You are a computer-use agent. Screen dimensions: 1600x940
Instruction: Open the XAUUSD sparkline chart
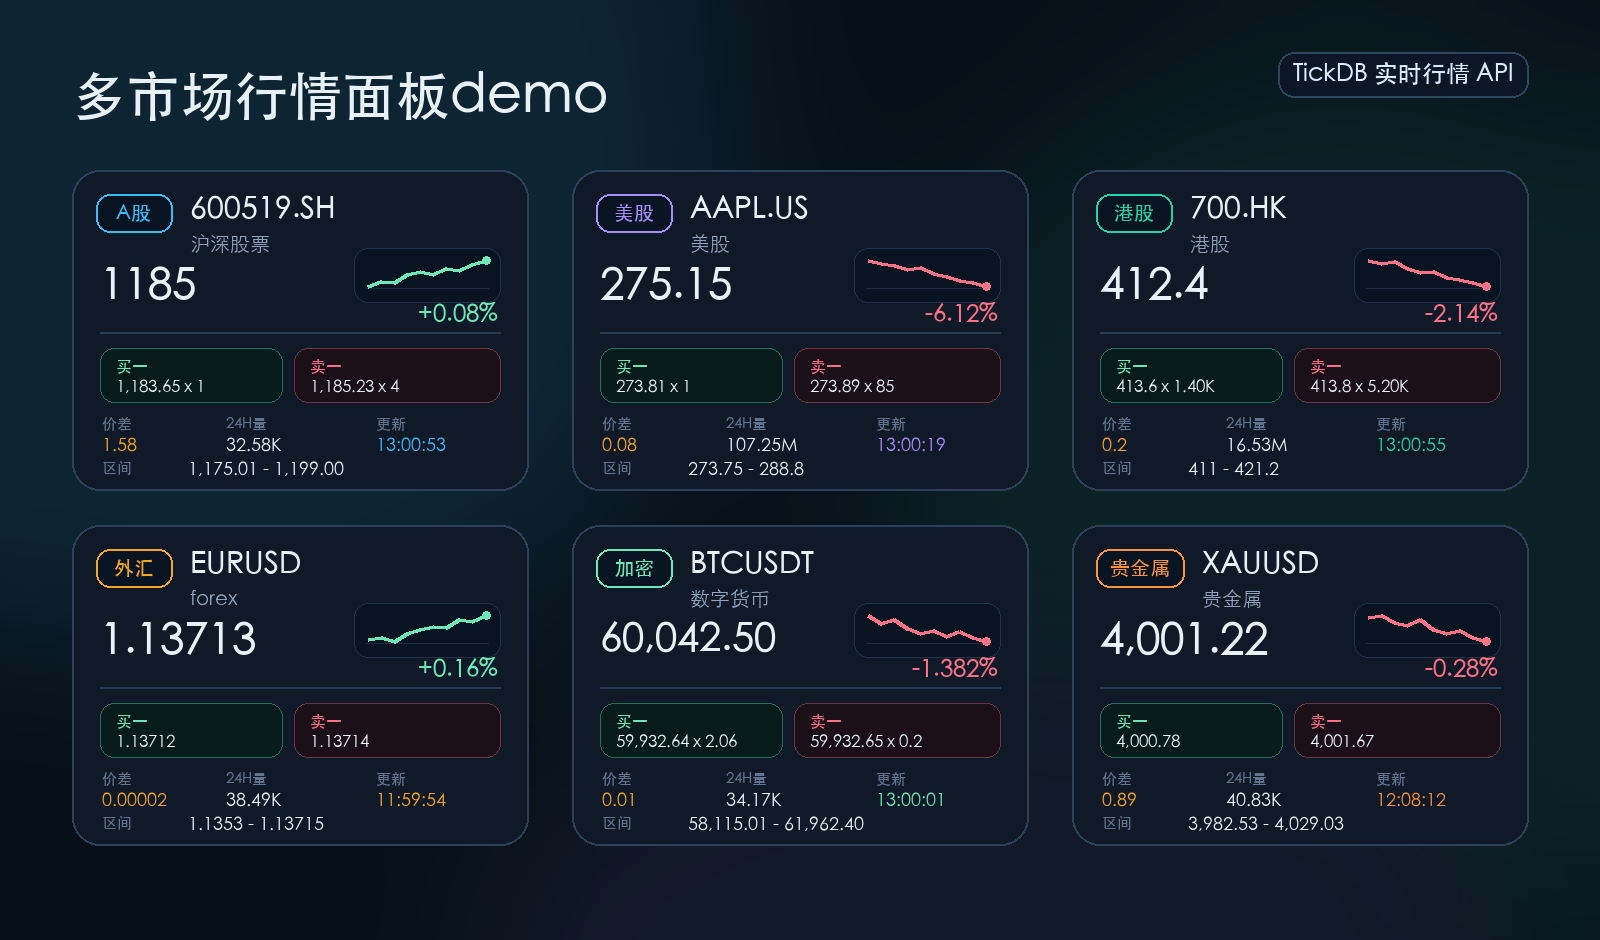(1428, 630)
